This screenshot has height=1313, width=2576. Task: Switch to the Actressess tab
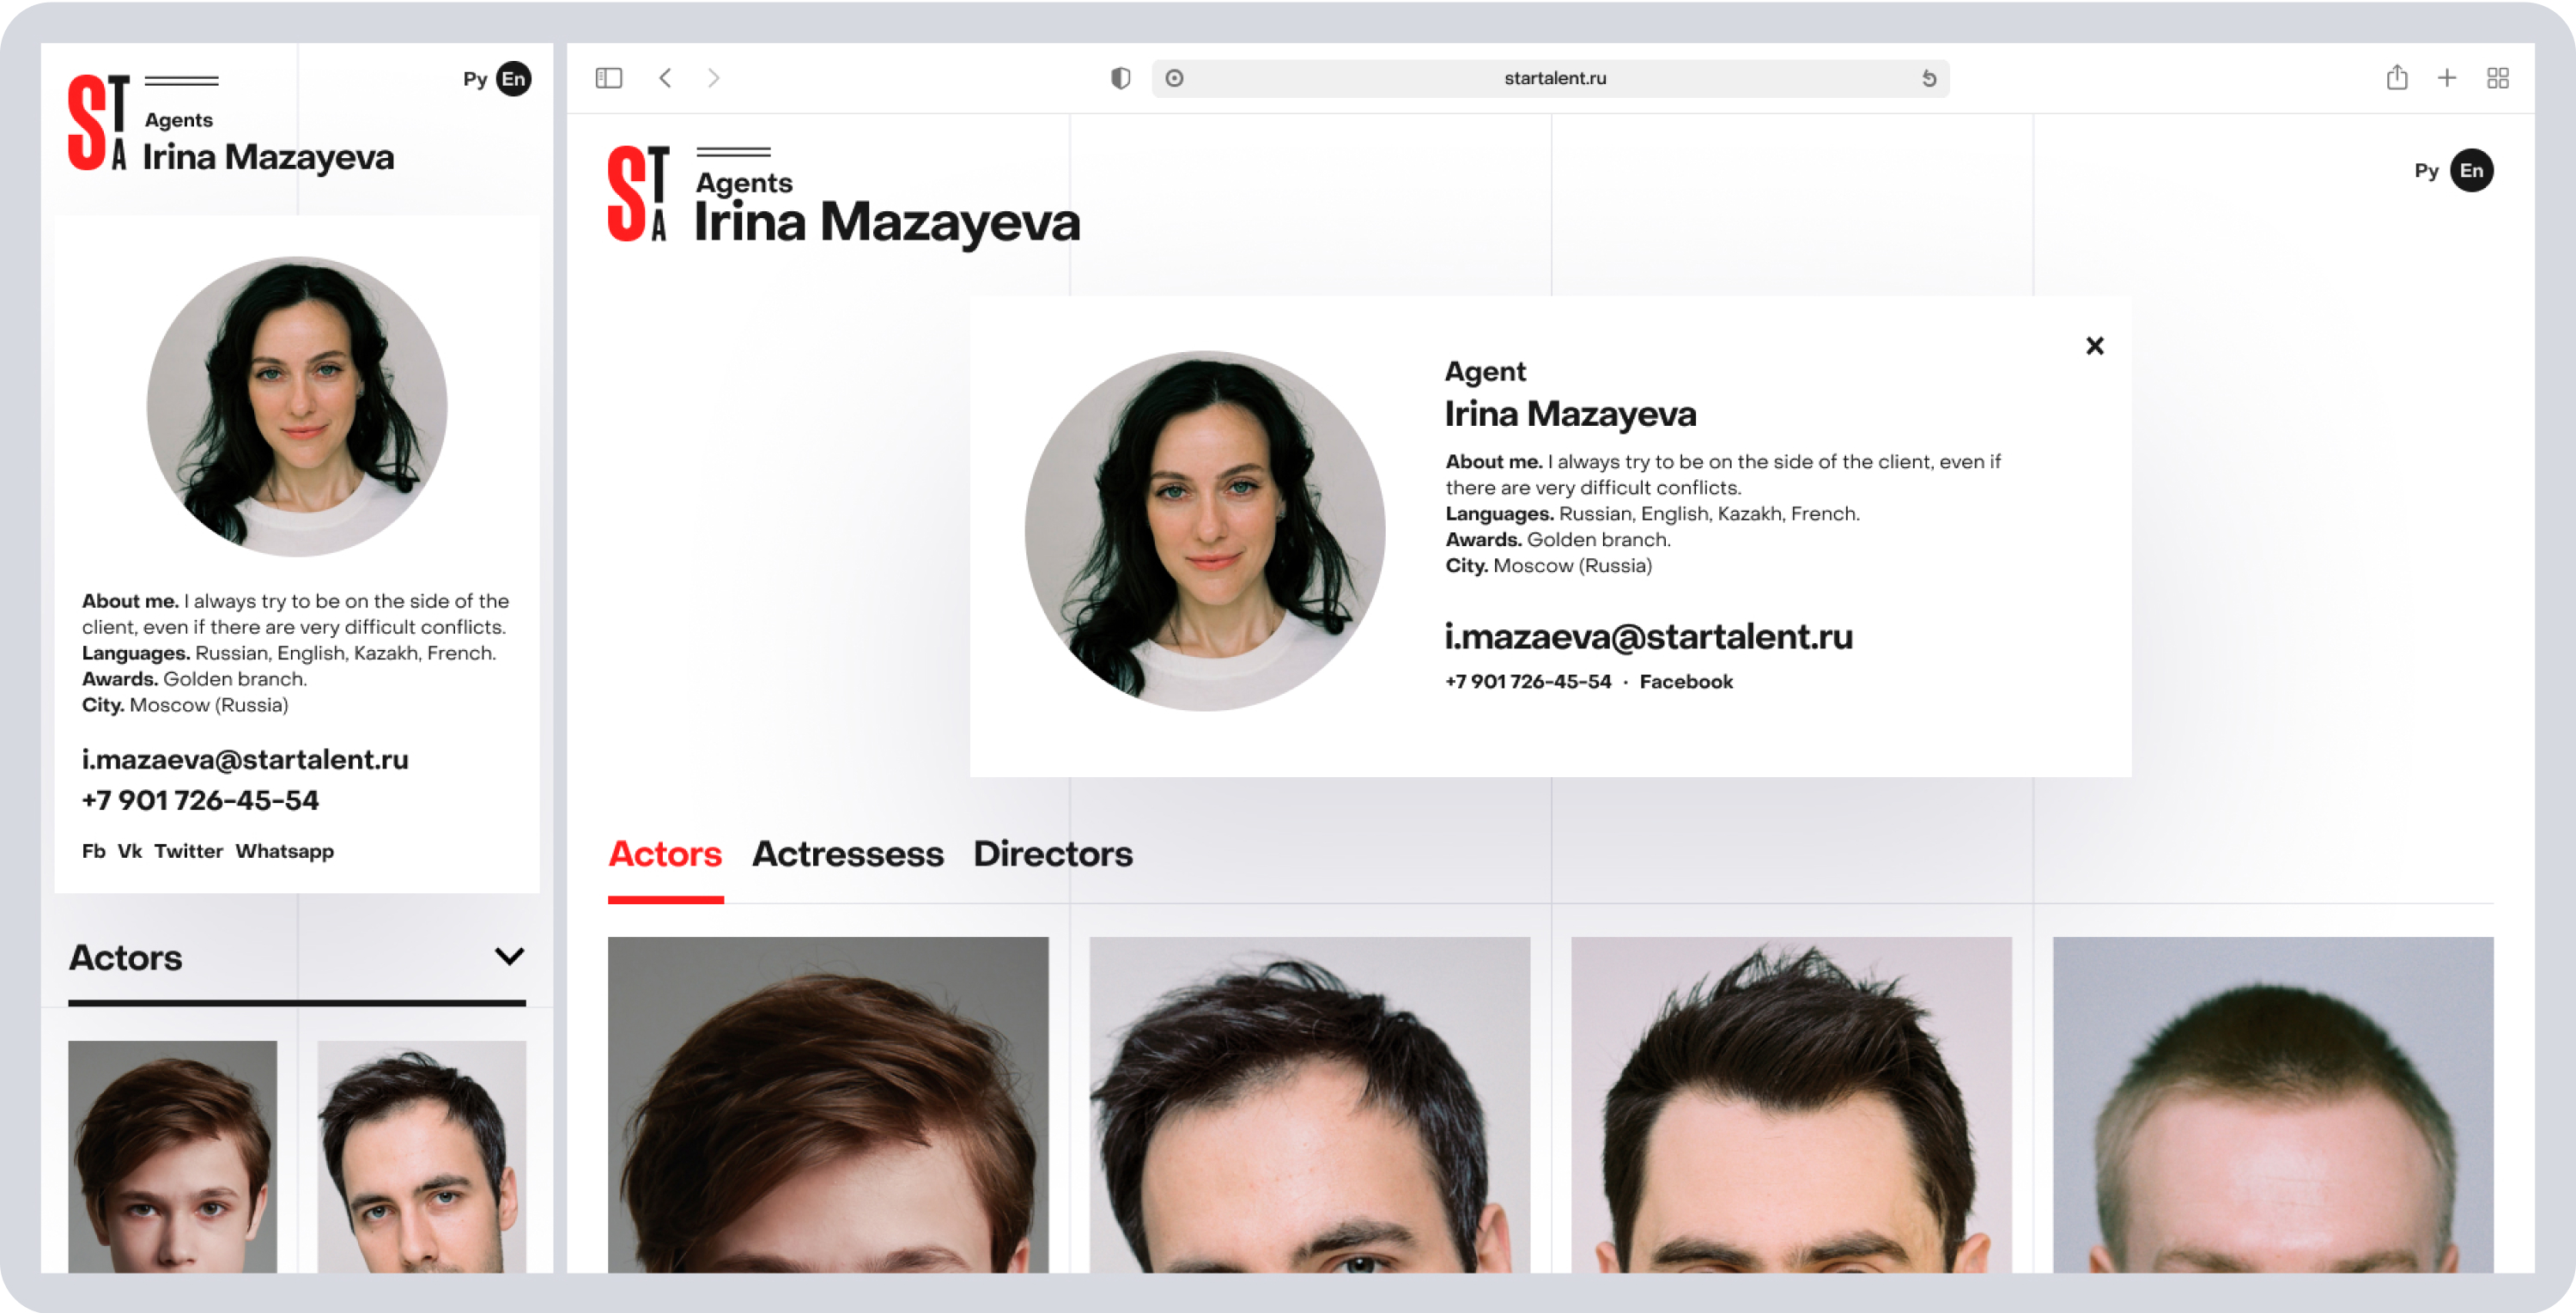pos(847,854)
